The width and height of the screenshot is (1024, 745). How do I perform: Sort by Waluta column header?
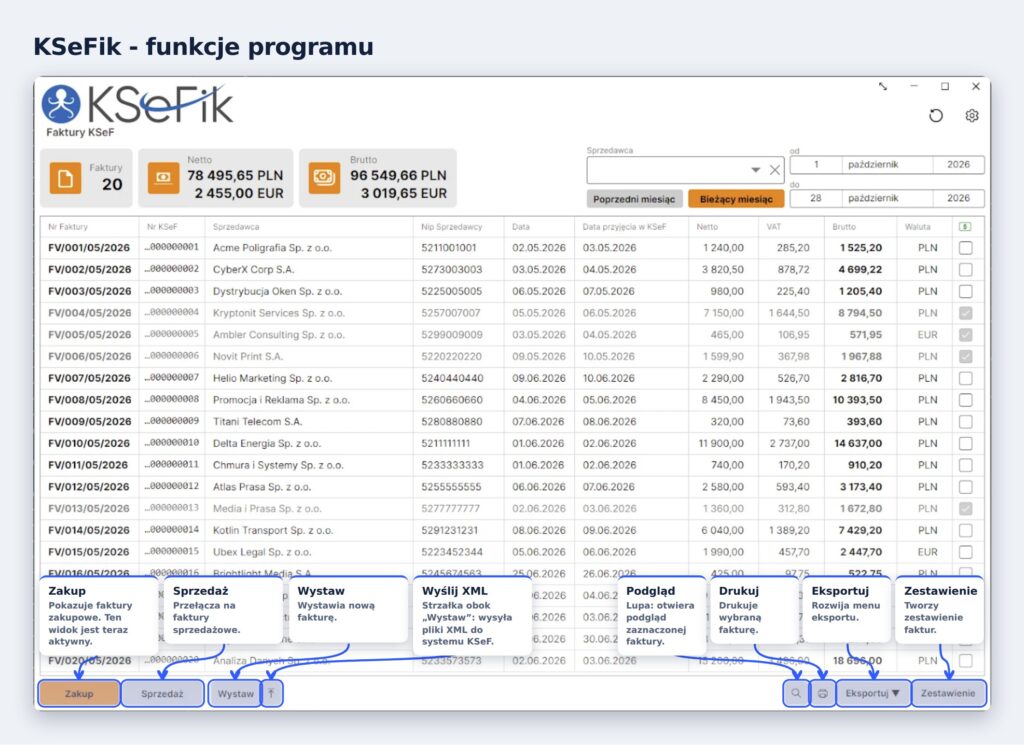pos(918,227)
